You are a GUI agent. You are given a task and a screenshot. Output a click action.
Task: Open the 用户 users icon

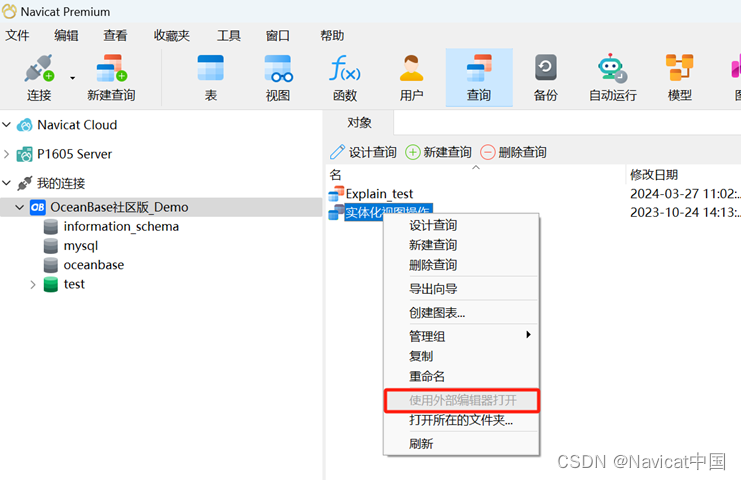[x=411, y=78]
